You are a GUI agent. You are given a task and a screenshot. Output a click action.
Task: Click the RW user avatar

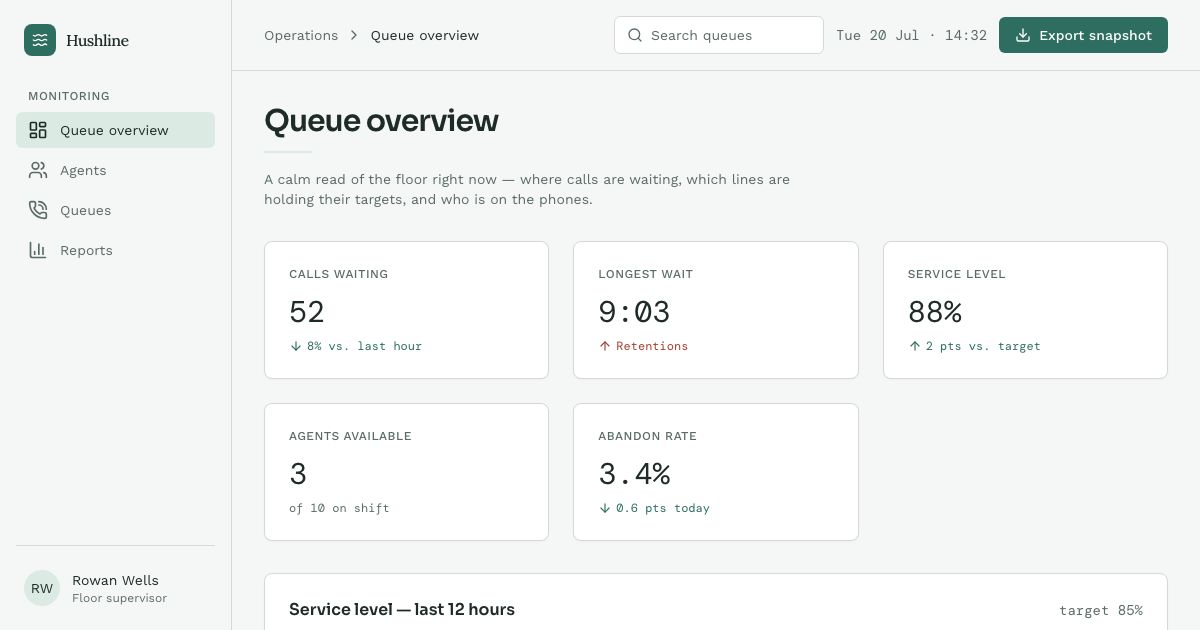click(42, 588)
